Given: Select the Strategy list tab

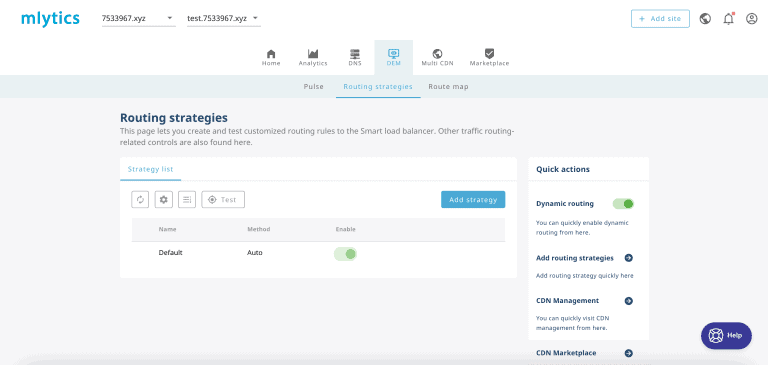Looking at the screenshot, I should [150, 169].
